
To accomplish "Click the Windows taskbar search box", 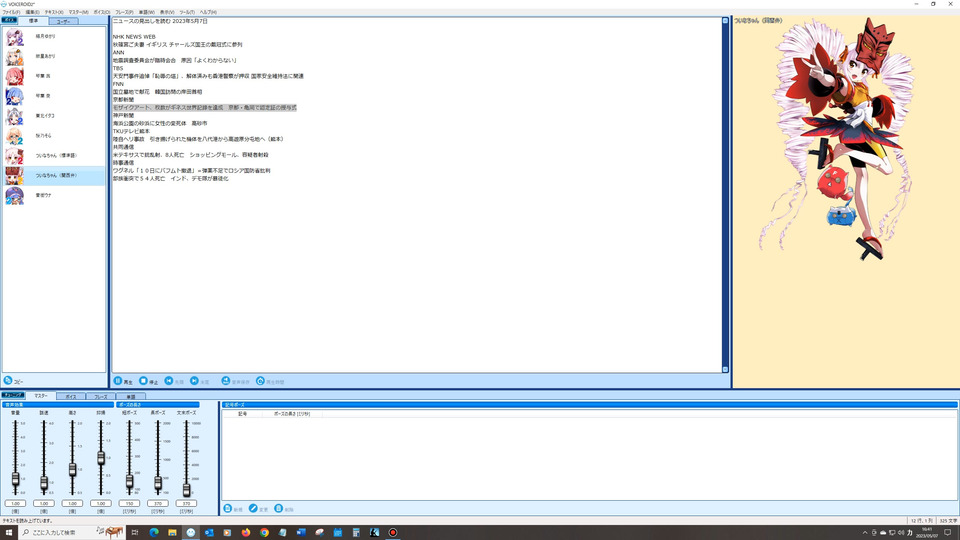I will 72,532.
